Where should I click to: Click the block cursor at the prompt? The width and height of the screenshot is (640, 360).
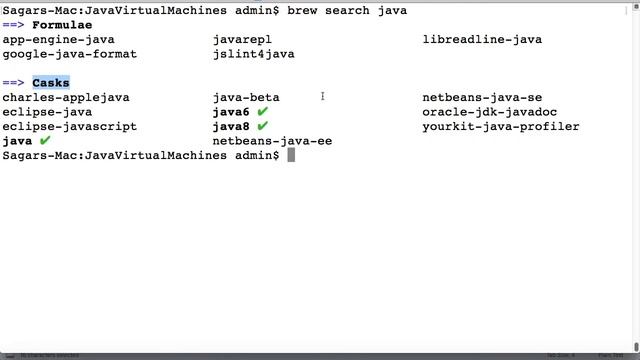tap(291, 155)
